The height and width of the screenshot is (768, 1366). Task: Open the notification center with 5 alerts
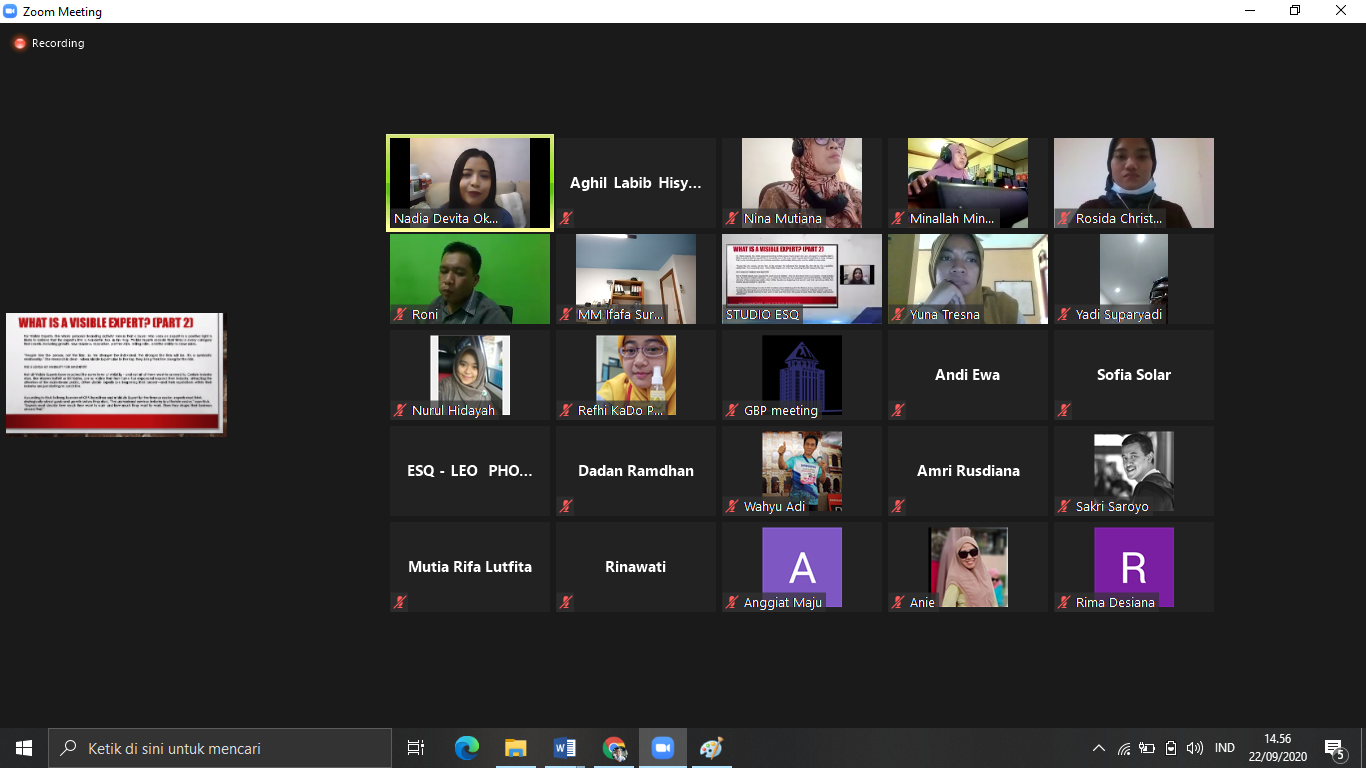coord(1333,748)
